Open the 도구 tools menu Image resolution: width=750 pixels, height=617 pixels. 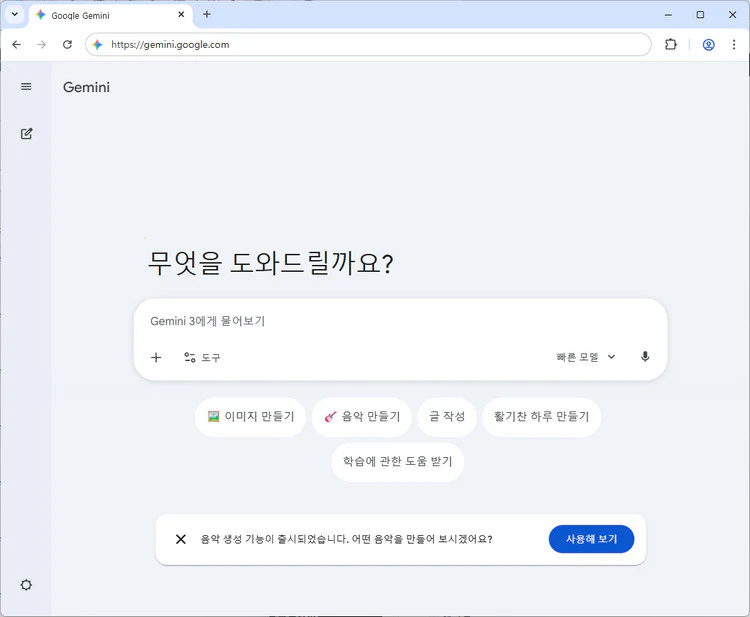point(202,357)
